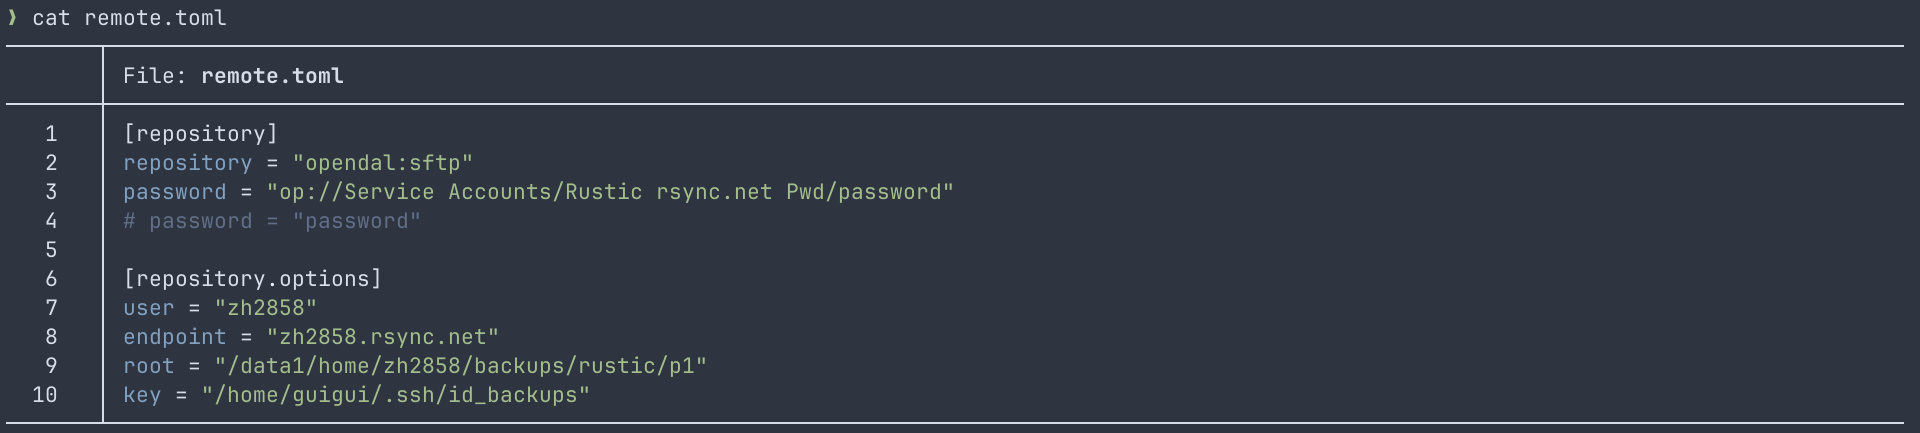The image size is (1920, 433).
Task: Click the "File: remote.toml" header filename
Action: pos(272,76)
